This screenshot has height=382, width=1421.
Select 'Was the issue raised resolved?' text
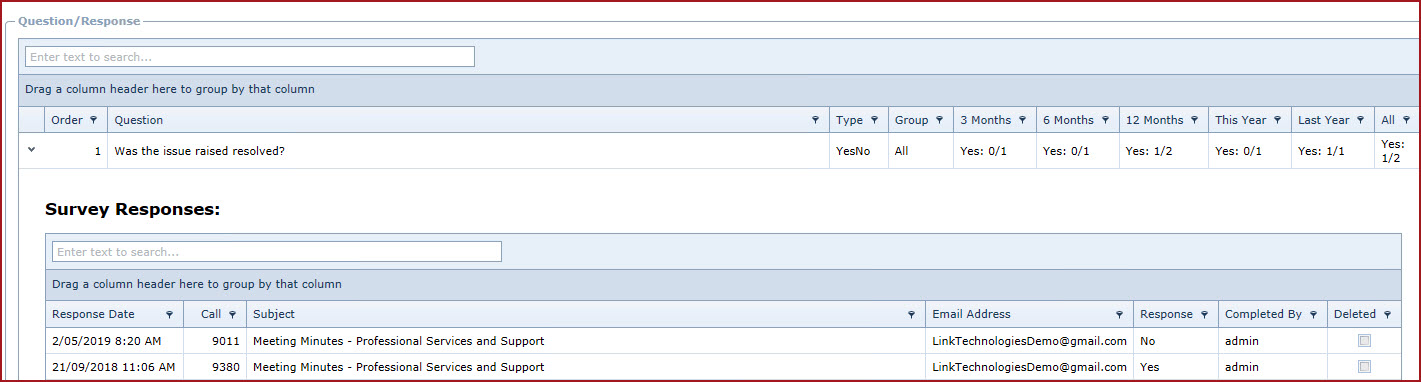(x=200, y=151)
